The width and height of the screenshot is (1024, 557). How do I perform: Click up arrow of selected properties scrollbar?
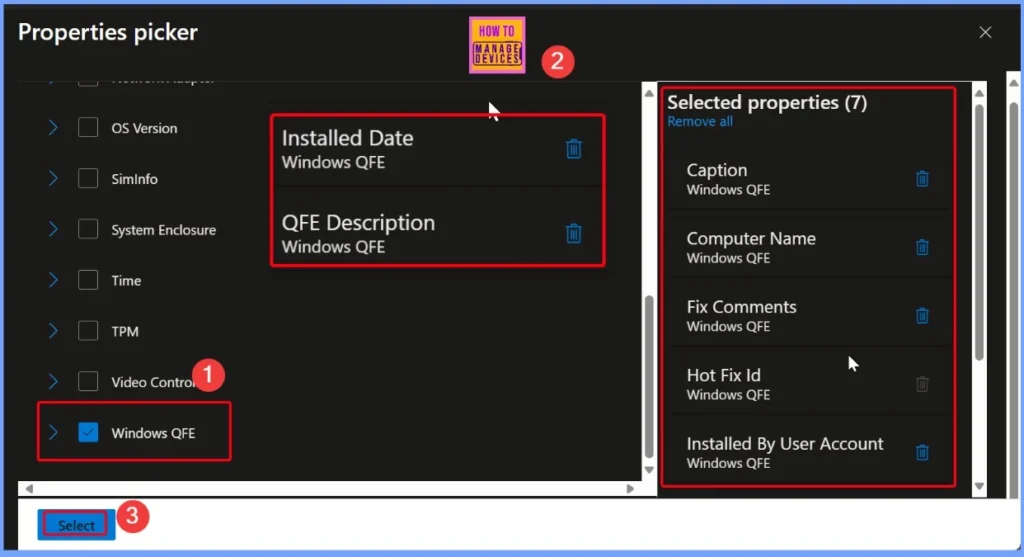[979, 93]
